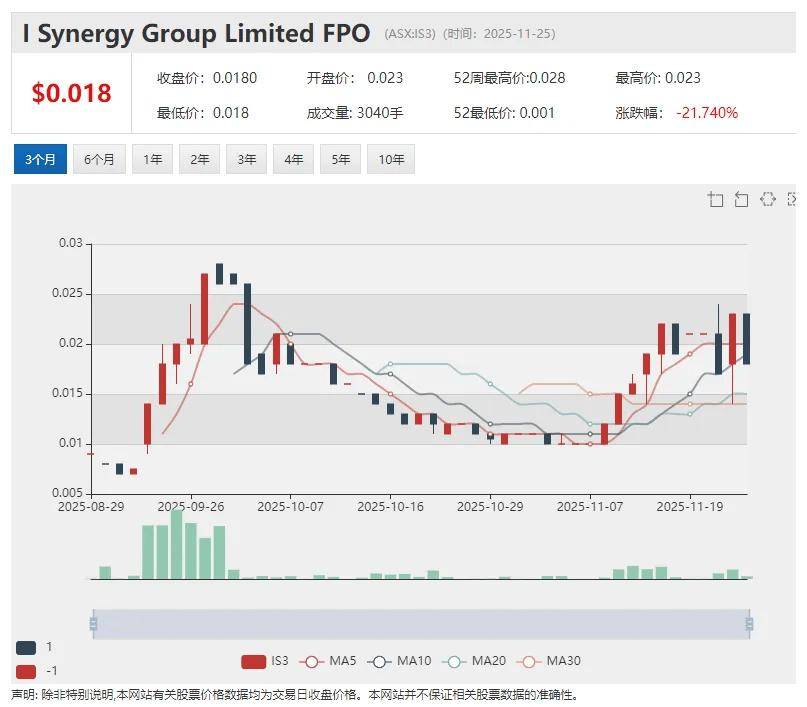
Task: Click the 0.015 y-axis label
Action: [67, 393]
